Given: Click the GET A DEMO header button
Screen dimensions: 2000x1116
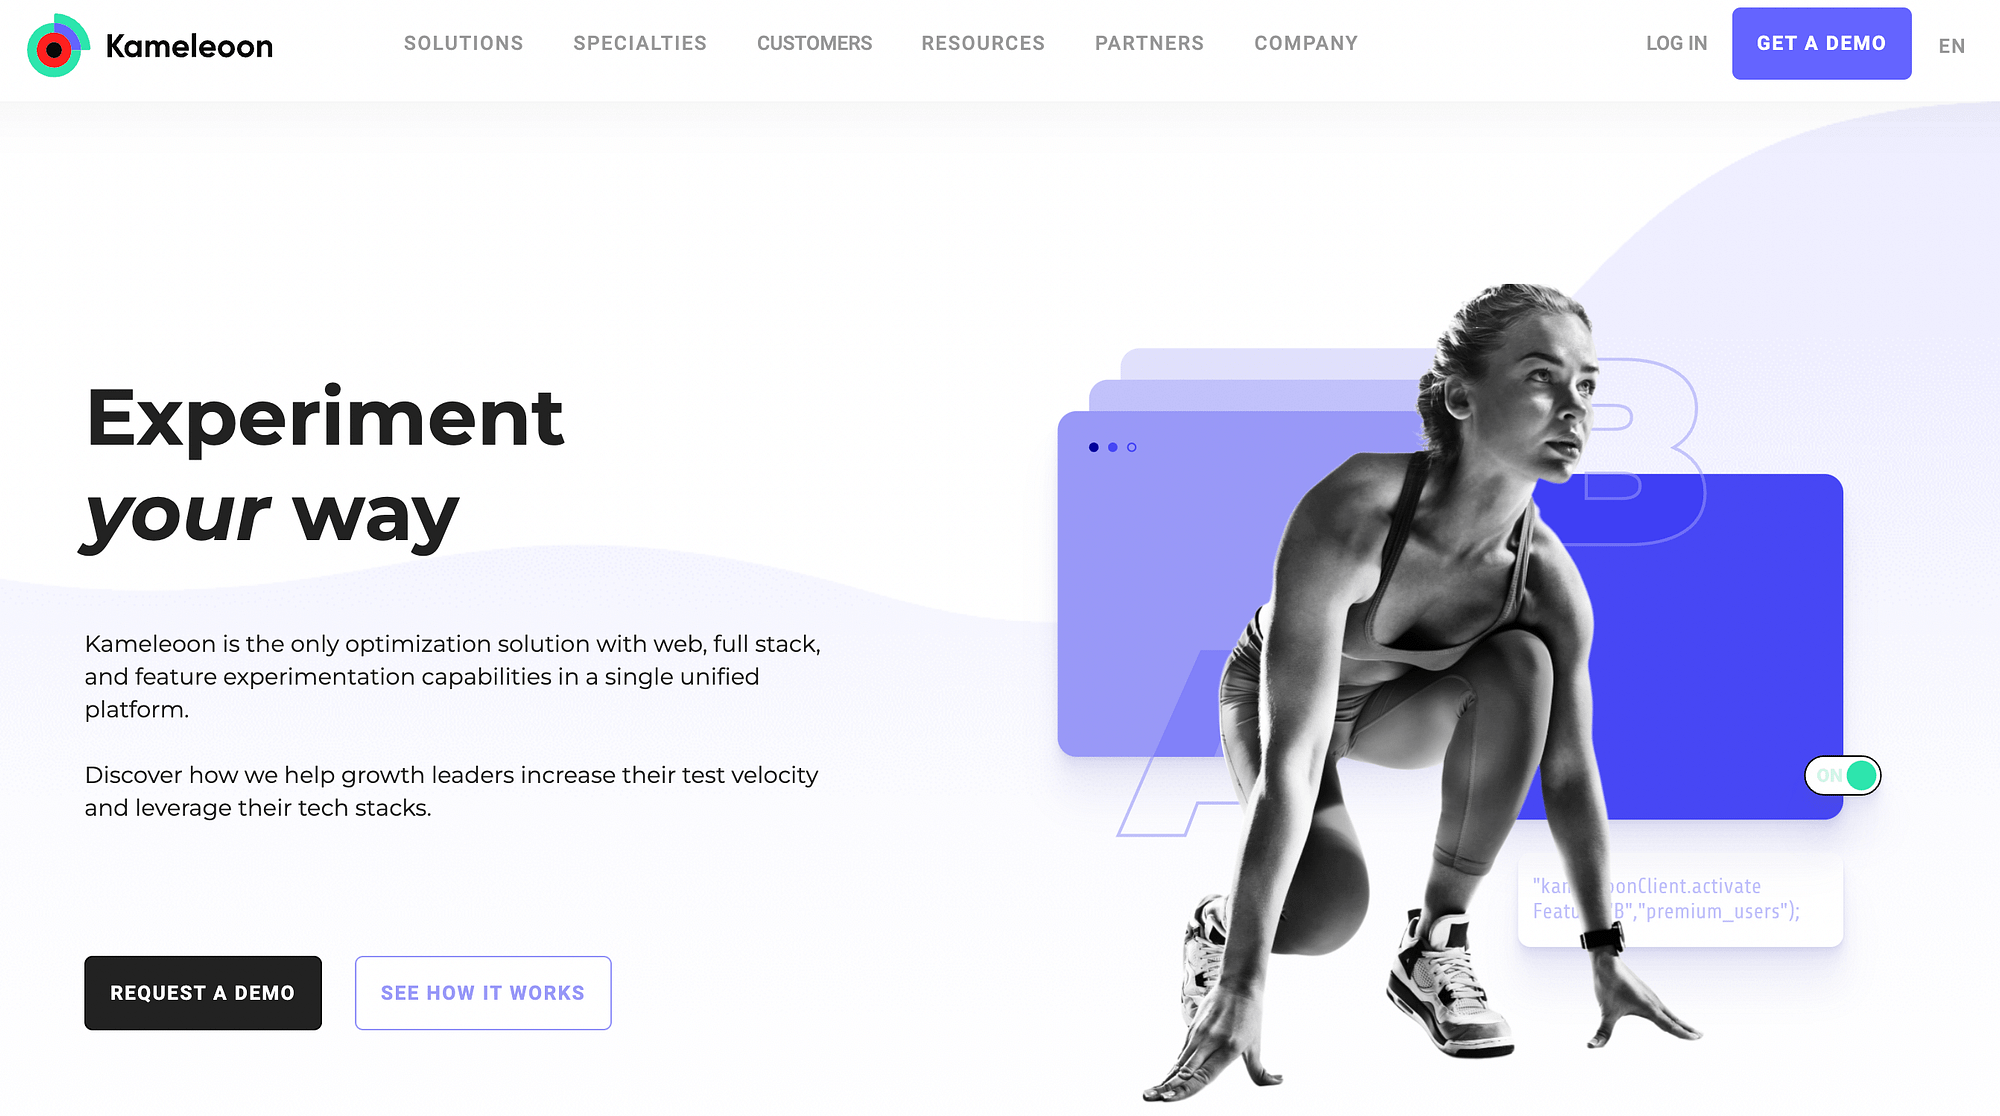Looking at the screenshot, I should click(1821, 43).
